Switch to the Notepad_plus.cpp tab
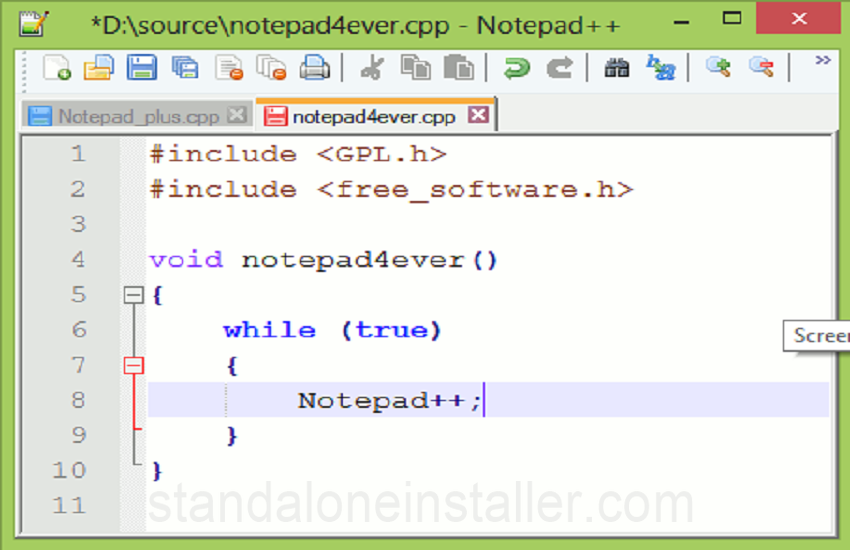850x550 pixels. click(x=138, y=116)
